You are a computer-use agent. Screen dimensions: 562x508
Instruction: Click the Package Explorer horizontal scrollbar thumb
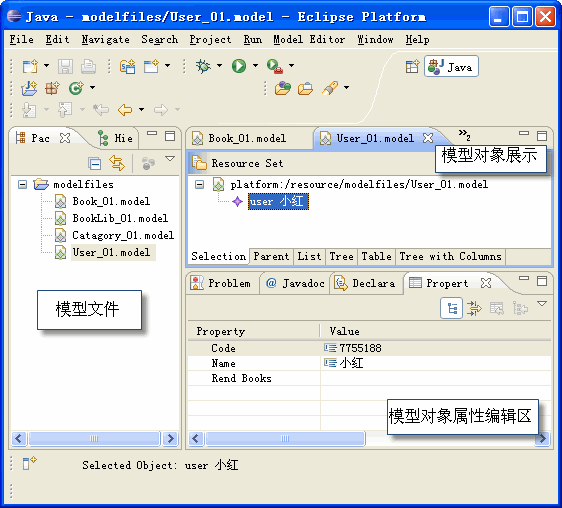coord(94,438)
